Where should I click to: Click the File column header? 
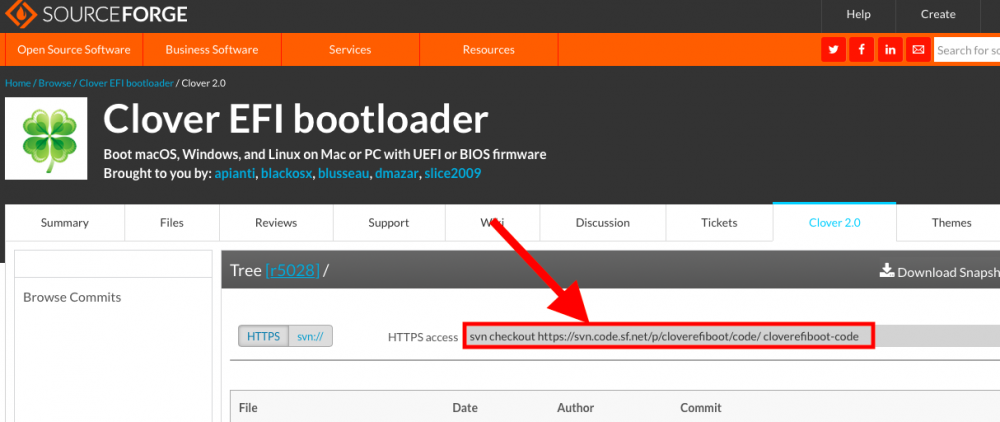[x=248, y=407]
